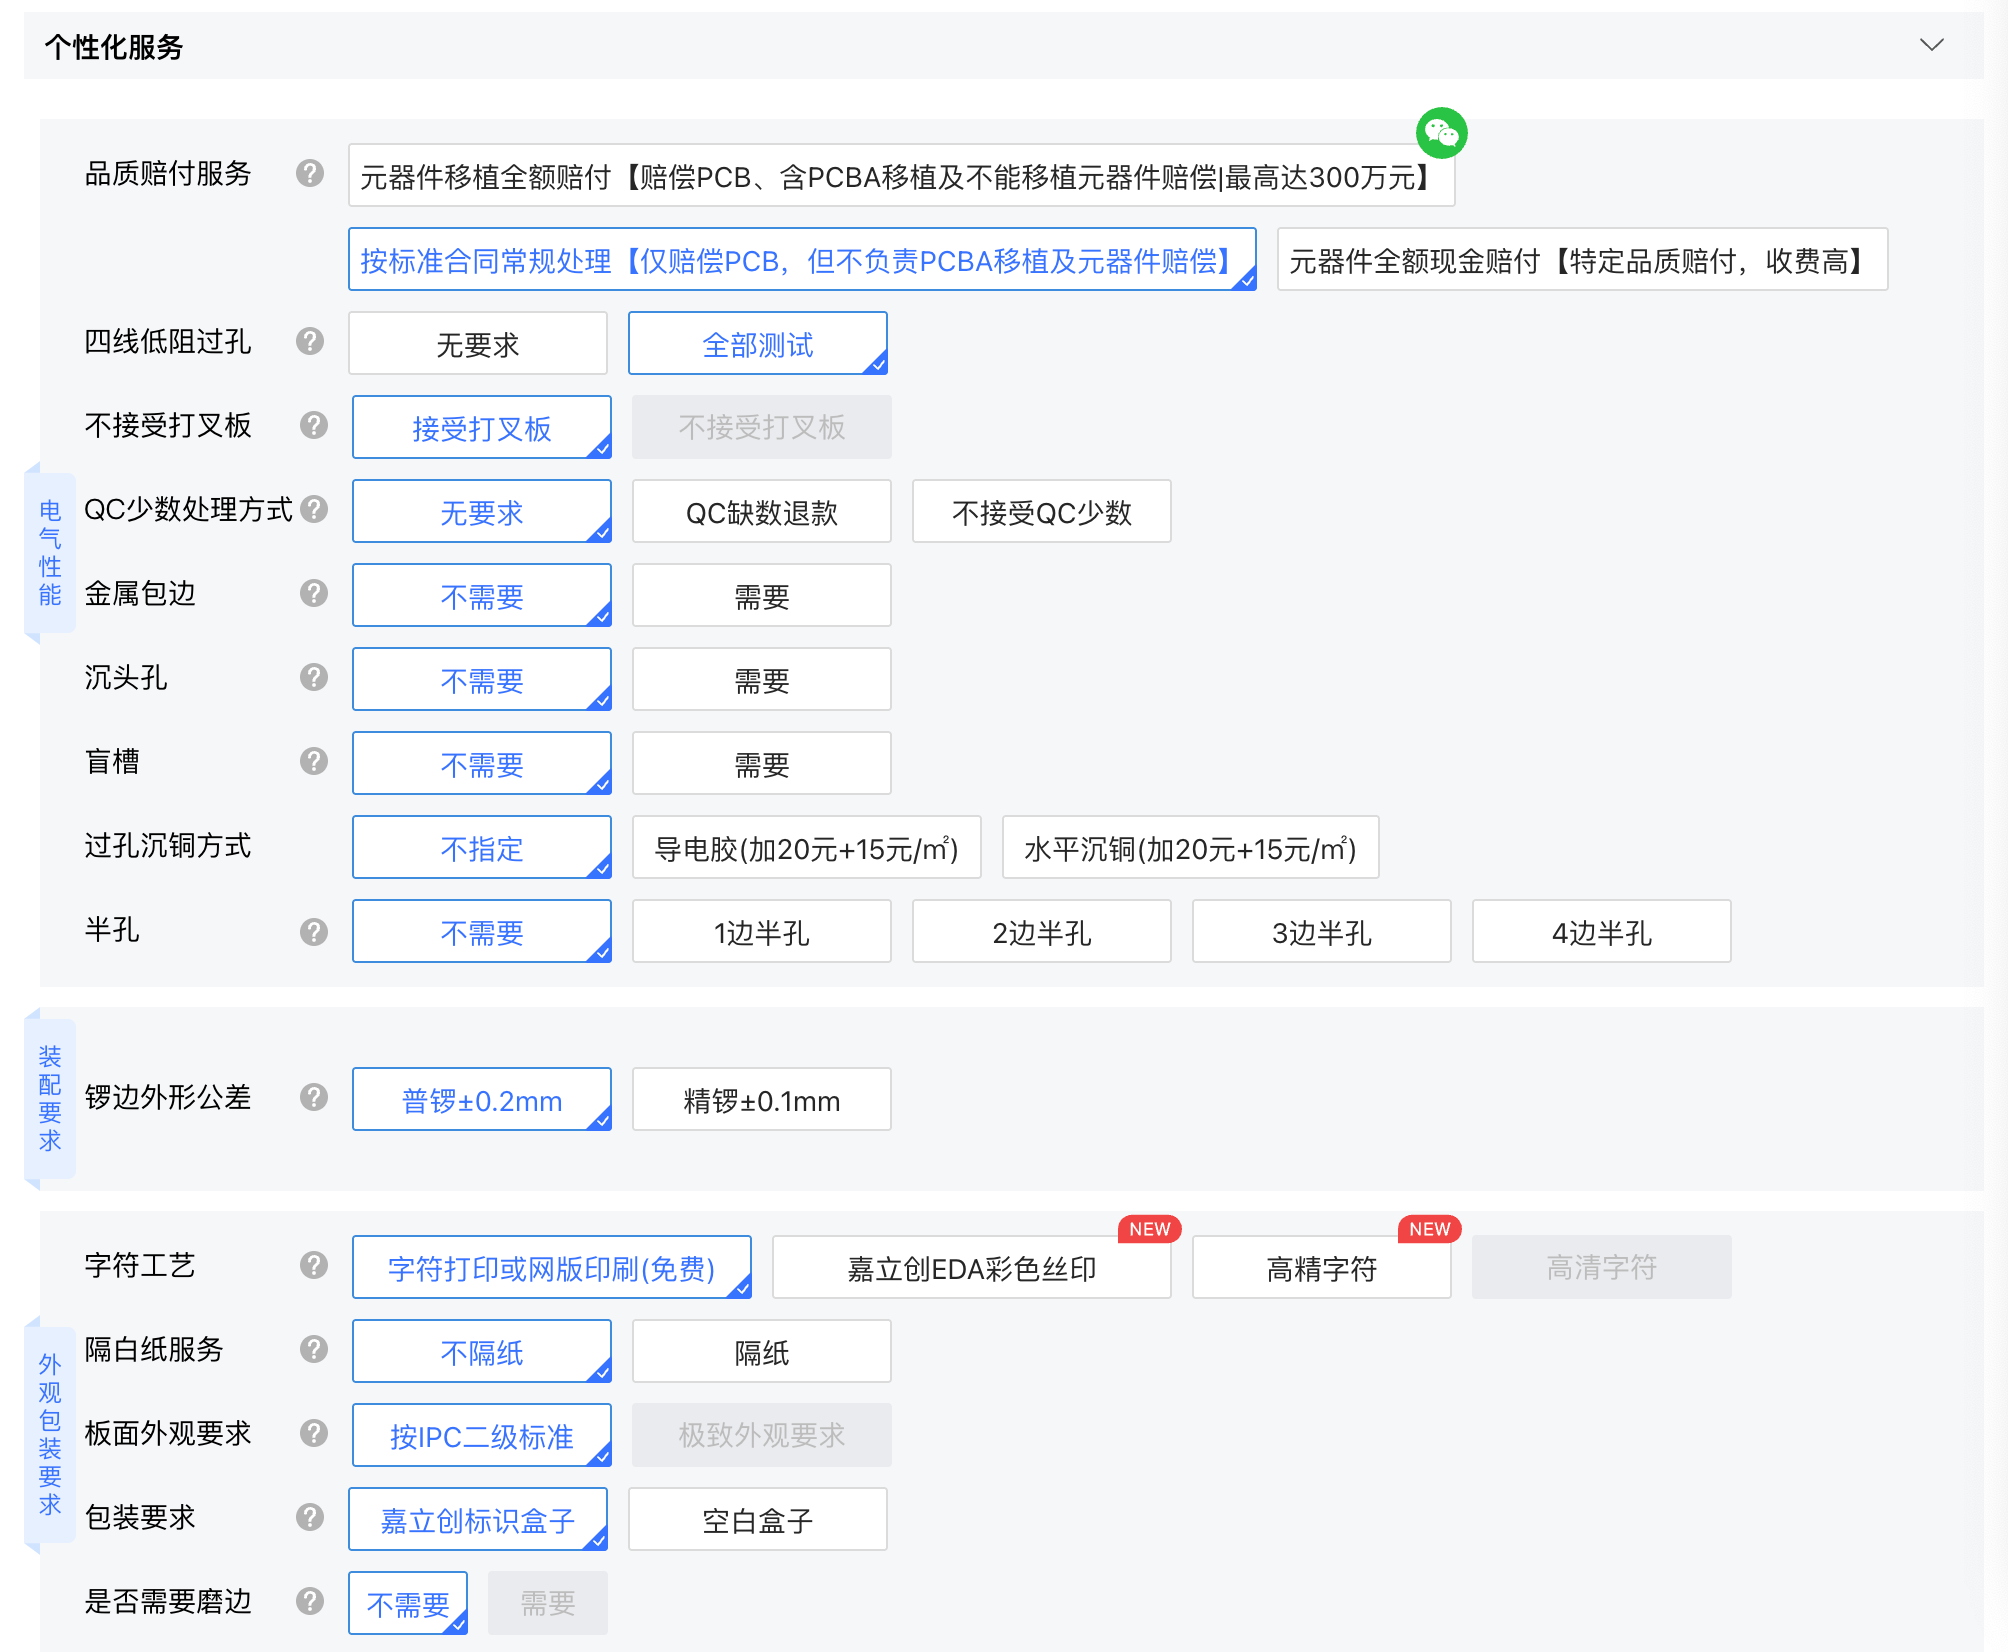Pick 空白盒子 packaging option

pos(757,1520)
